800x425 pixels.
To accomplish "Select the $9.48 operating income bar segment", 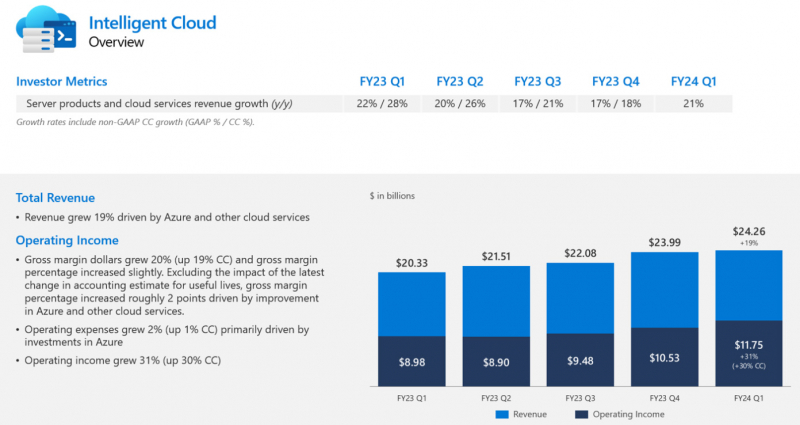I will coord(580,362).
